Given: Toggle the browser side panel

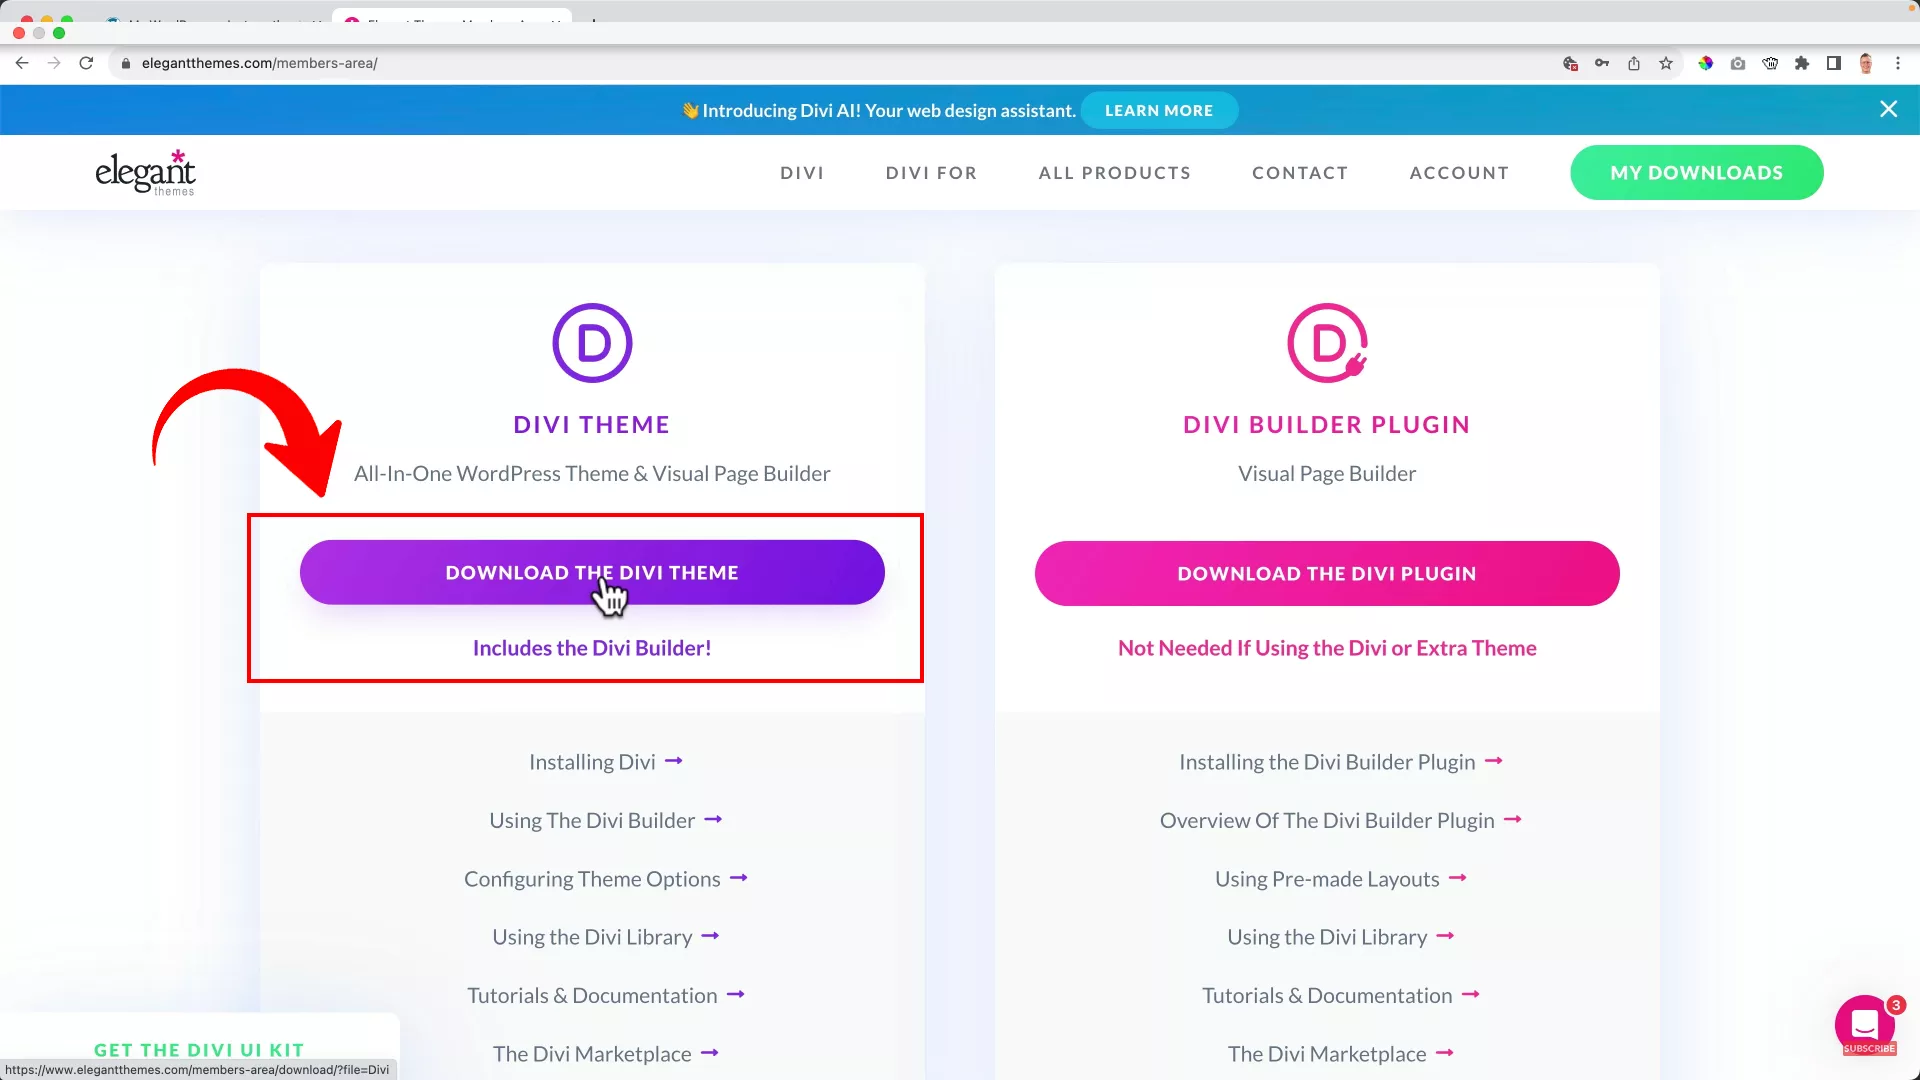Looking at the screenshot, I should [x=1834, y=63].
